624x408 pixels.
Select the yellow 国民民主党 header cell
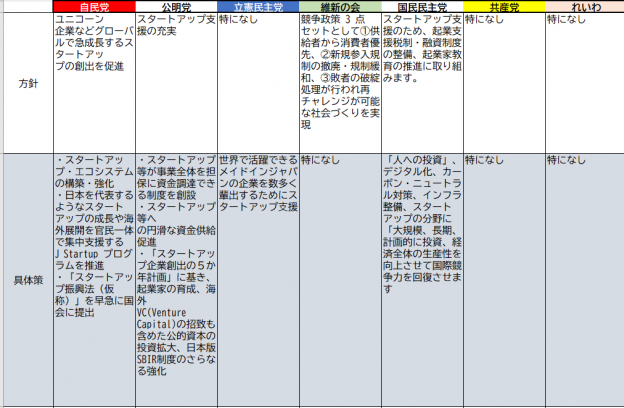[421, 7]
